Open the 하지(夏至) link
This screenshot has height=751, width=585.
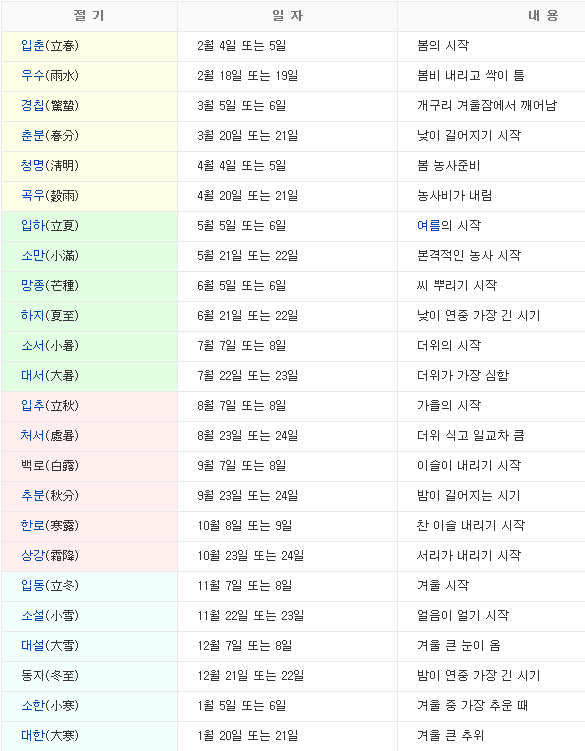33,316
